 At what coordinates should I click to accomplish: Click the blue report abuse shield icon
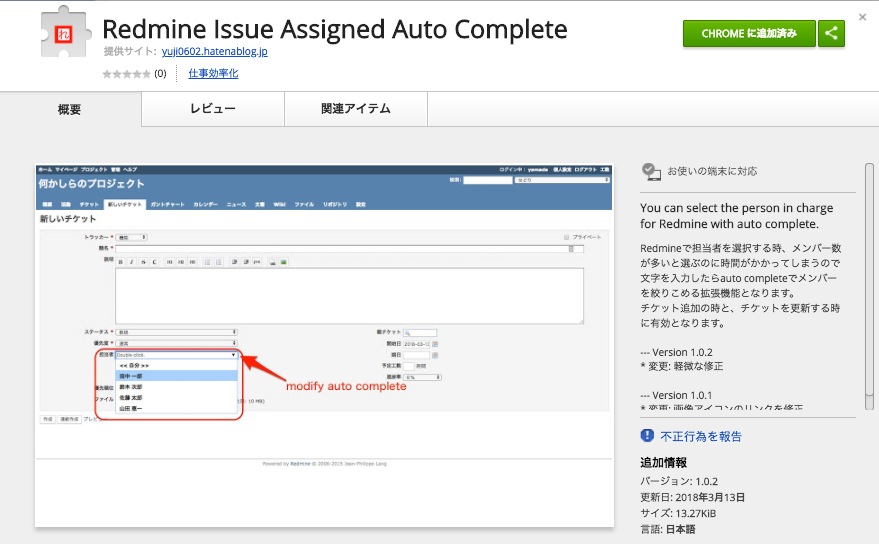click(x=647, y=436)
